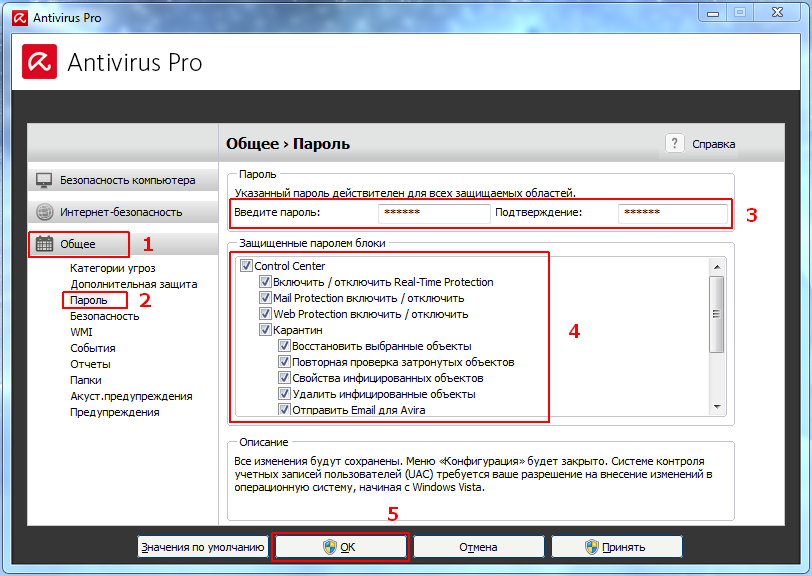Minimize the Antivirus Pro window
The width and height of the screenshot is (812, 576).
(x=713, y=13)
